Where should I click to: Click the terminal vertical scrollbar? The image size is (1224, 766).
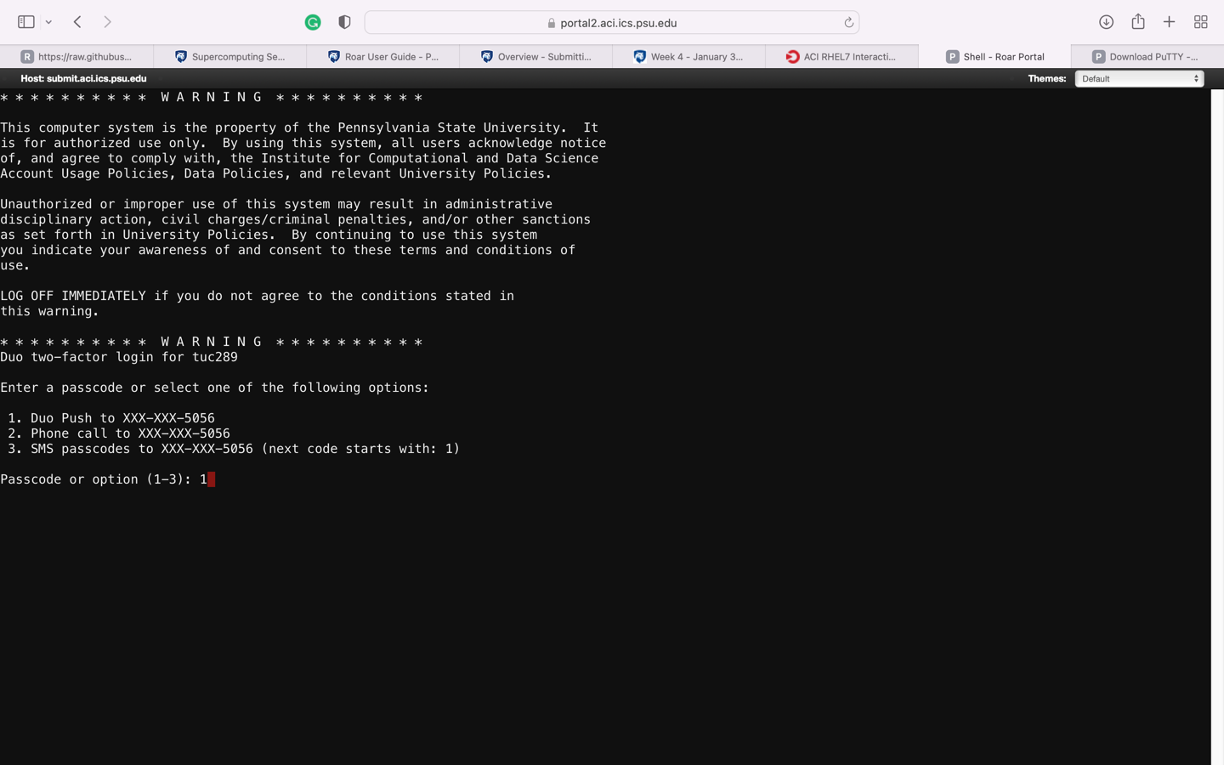pyautogui.click(x=1217, y=427)
